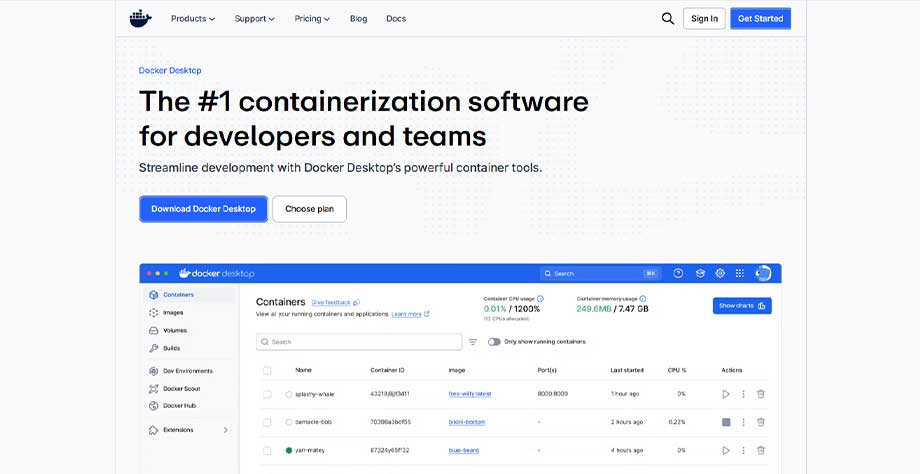Click the blue-beard image link
Viewport: 920px width, 474px height.
tap(464, 451)
